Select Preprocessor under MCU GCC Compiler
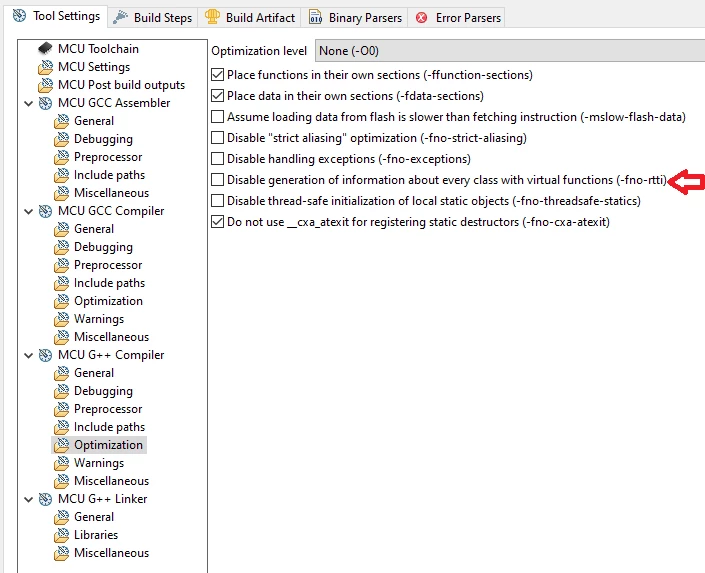705x573 pixels. (108, 265)
